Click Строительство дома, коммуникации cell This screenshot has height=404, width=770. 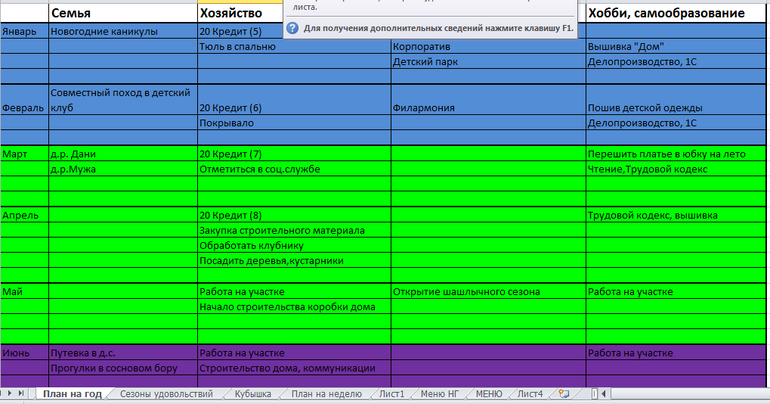point(294,368)
